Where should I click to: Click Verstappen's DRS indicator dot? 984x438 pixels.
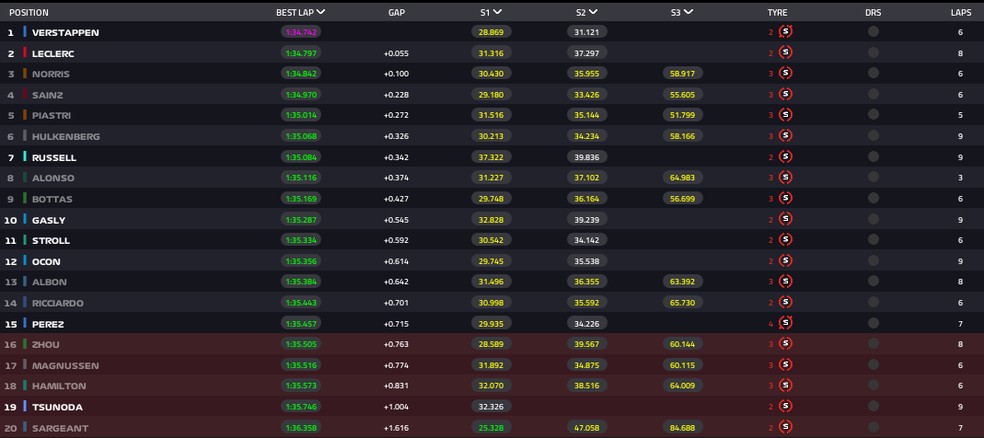[x=873, y=31]
